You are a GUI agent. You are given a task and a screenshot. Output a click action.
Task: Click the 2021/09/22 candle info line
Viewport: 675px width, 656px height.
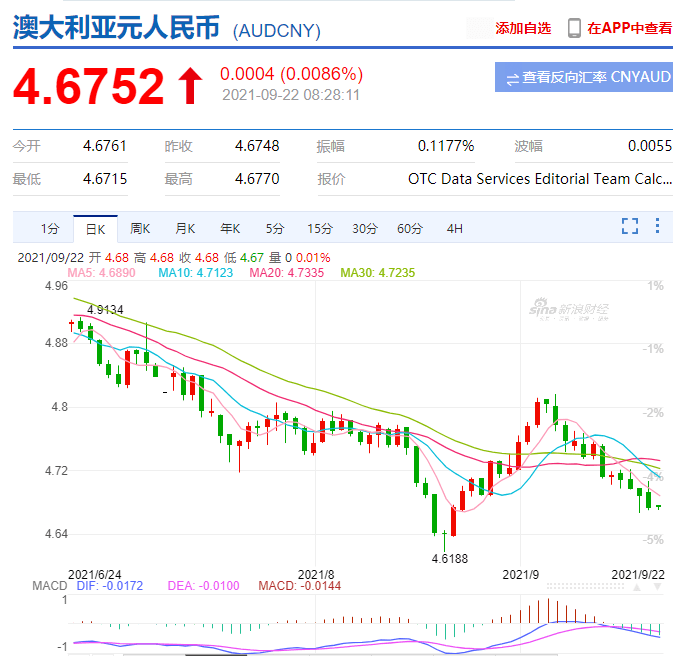[174, 258]
